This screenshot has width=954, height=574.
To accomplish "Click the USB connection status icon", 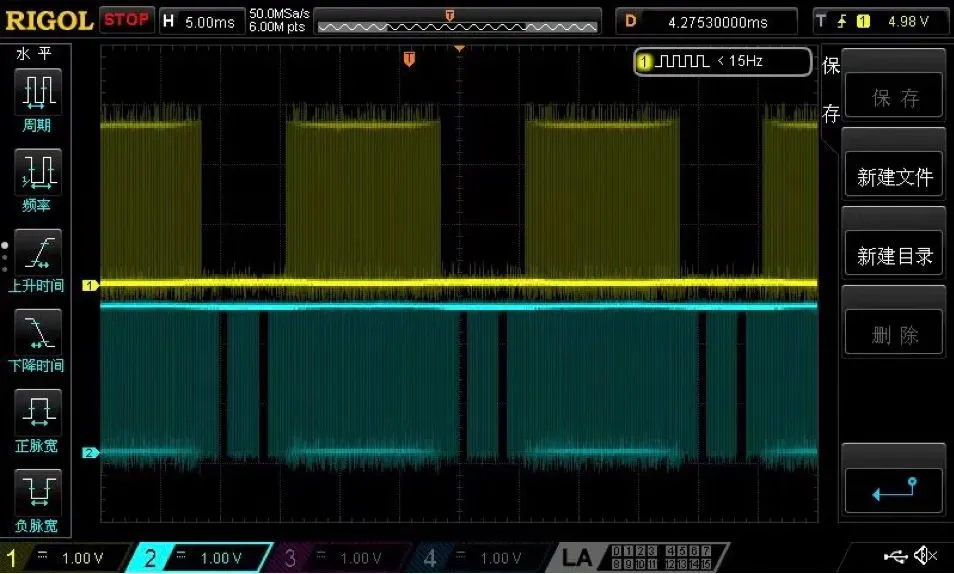I will (x=896, y=556).
